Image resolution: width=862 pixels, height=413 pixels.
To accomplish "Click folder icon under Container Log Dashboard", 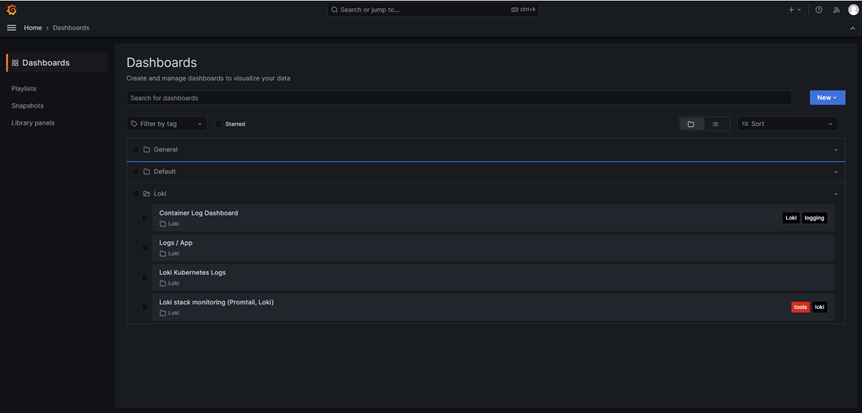I will pyautogui.click(x=163, y=224).
